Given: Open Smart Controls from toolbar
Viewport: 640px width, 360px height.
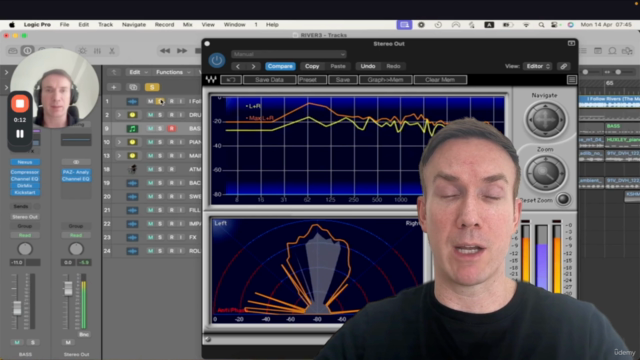Looking at the screenshot, I should pos(82,51).
